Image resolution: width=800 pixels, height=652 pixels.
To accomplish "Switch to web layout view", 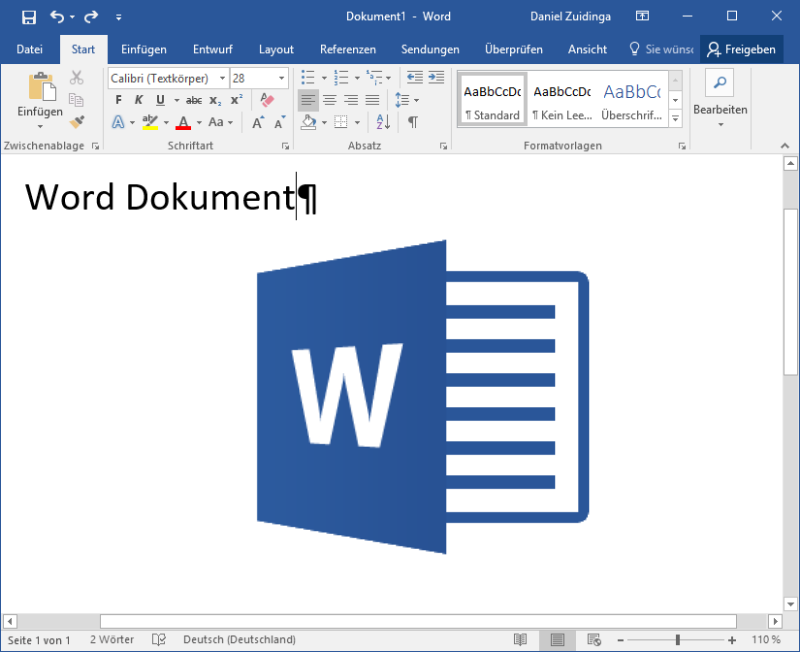I will (x=593, y=639).
